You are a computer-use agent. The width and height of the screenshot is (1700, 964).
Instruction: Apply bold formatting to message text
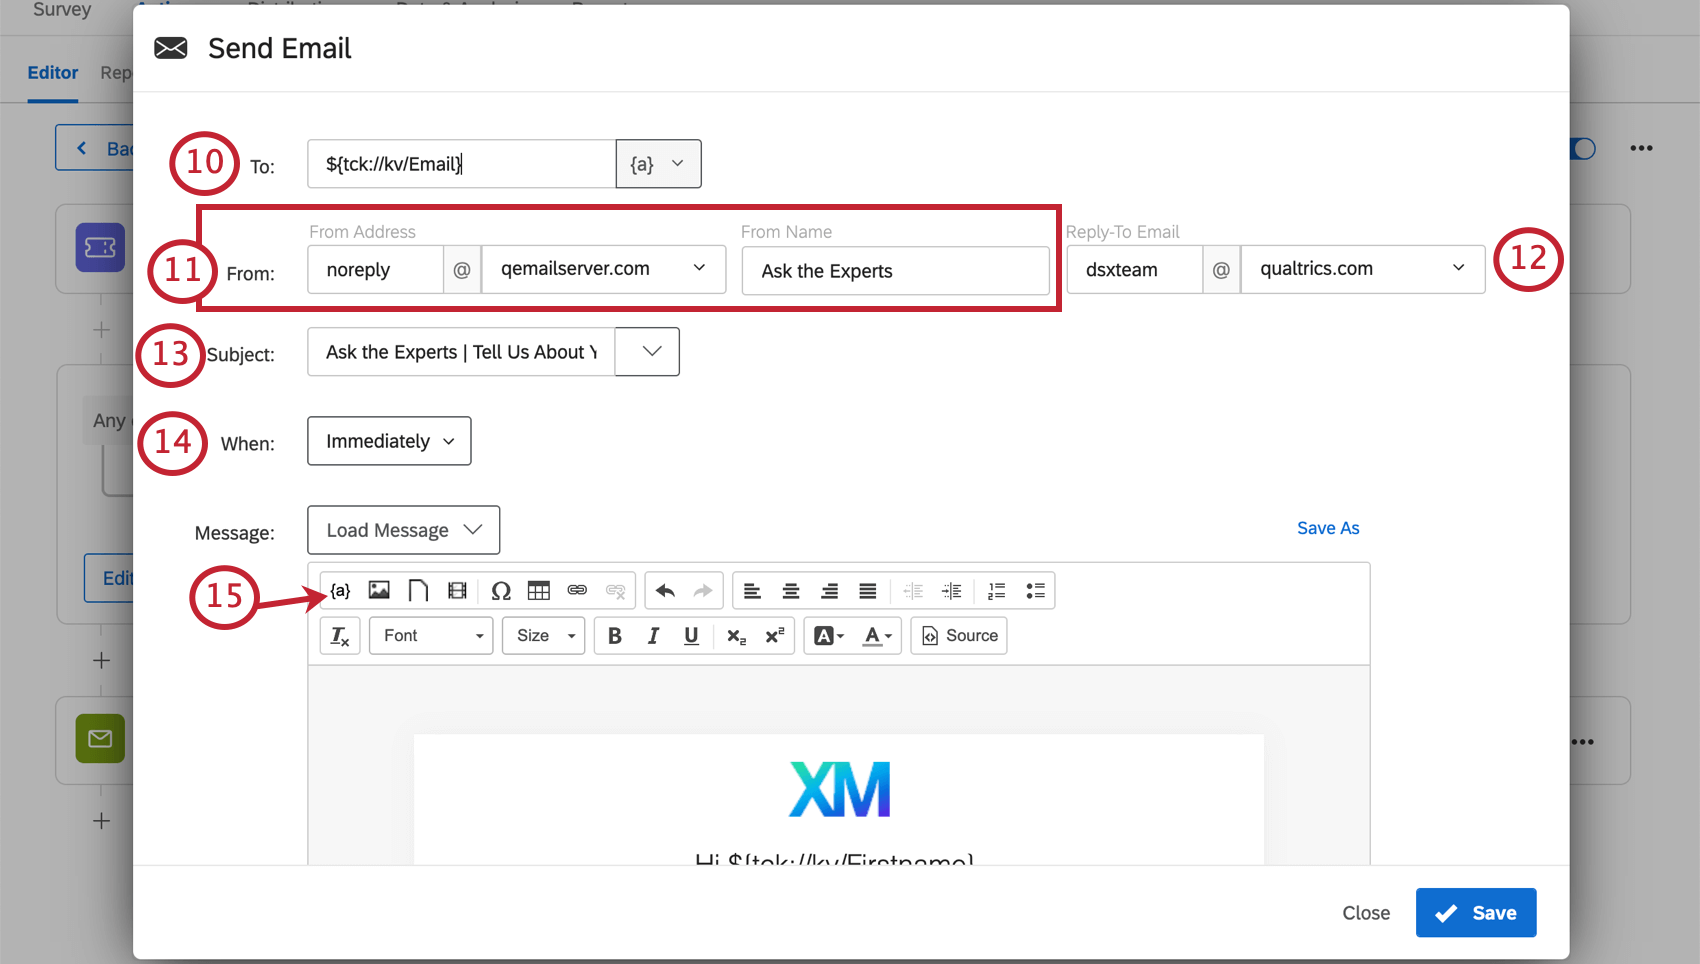pos(614,635)
